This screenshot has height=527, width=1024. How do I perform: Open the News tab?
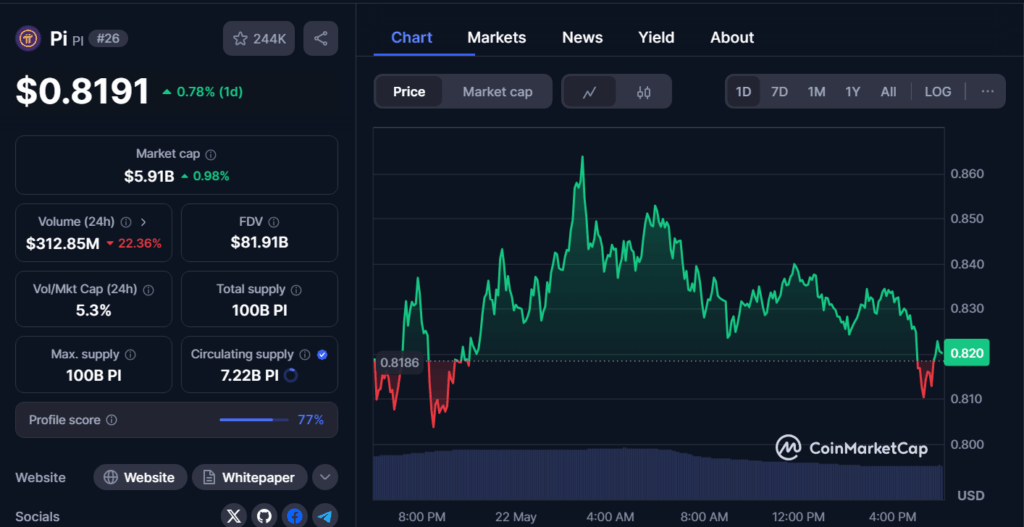[x=583, y=38]
